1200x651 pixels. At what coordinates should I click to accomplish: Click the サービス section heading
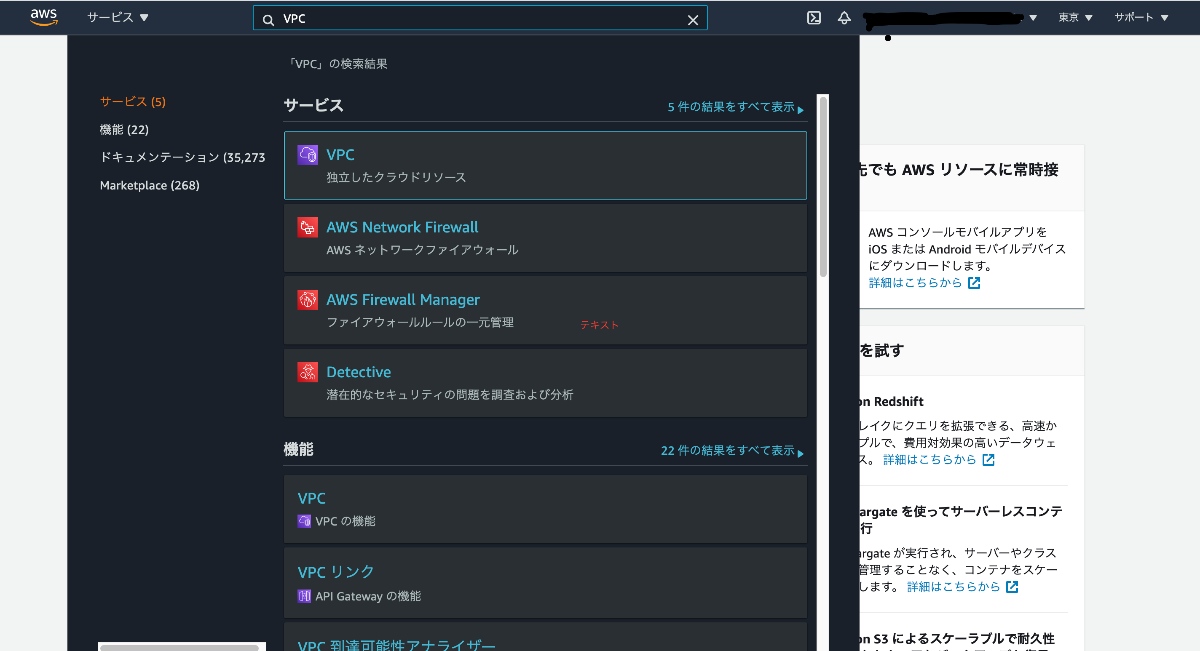point(313,106)
